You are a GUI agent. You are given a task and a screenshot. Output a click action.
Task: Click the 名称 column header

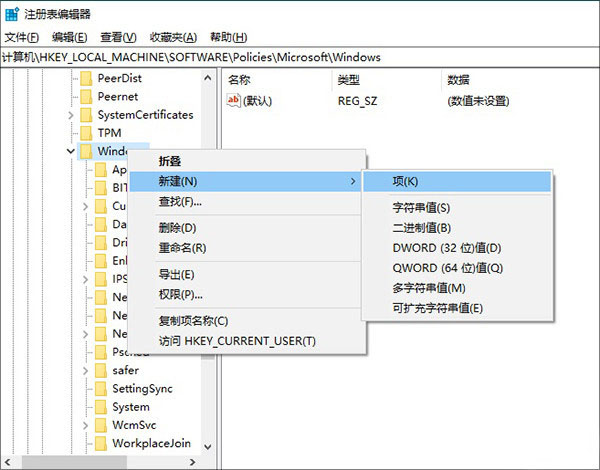(239, 79)
